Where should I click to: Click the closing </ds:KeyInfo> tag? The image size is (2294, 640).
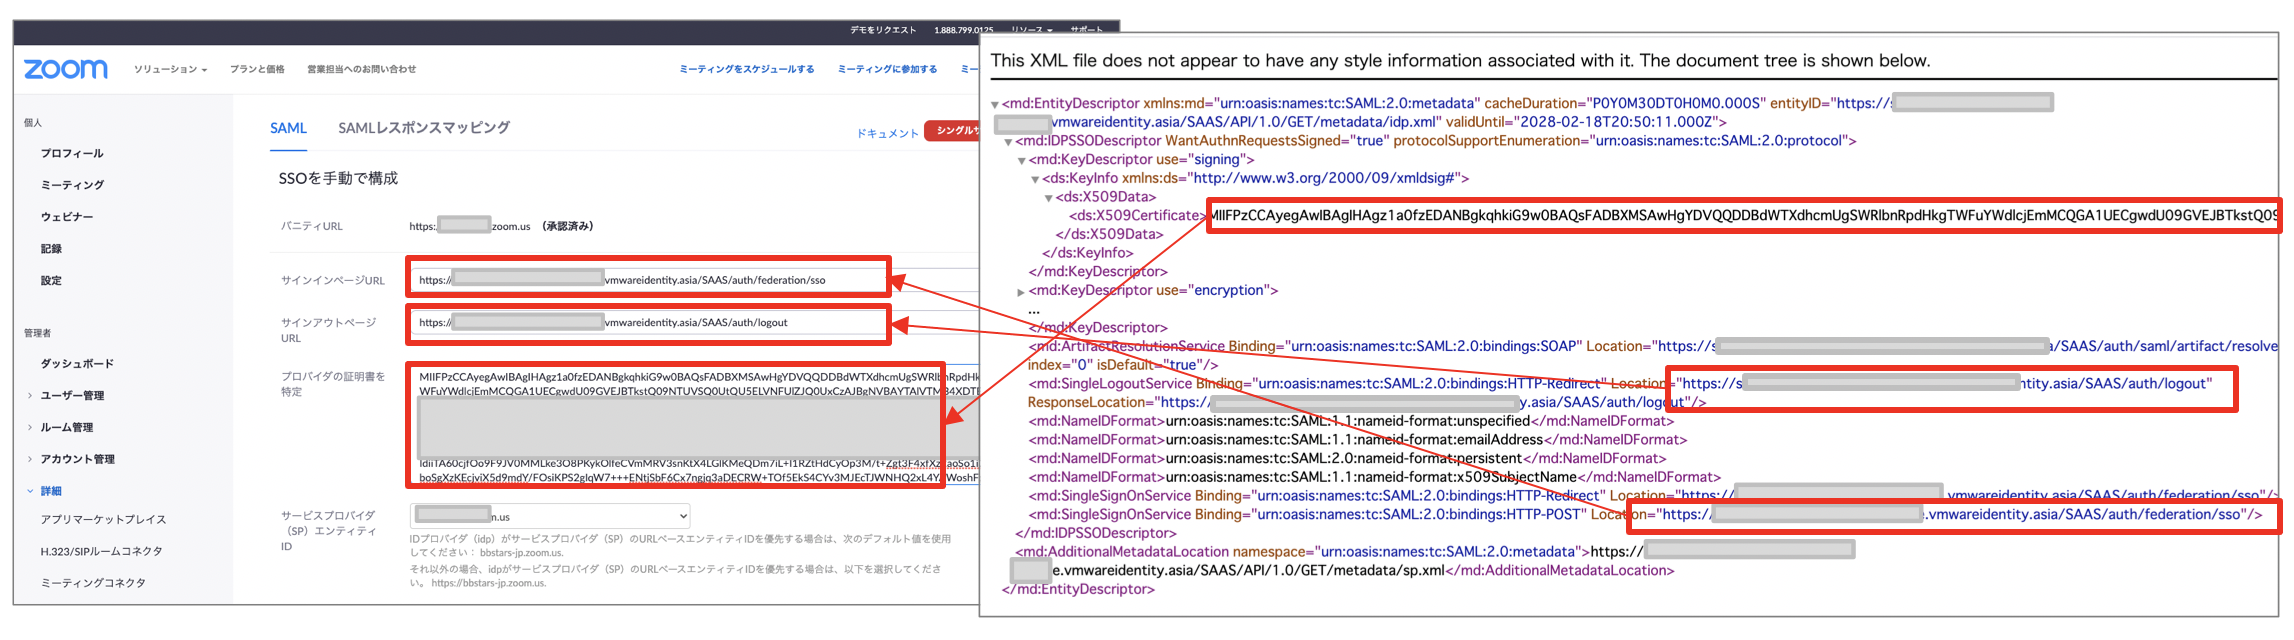click(x=1088, y=254)
